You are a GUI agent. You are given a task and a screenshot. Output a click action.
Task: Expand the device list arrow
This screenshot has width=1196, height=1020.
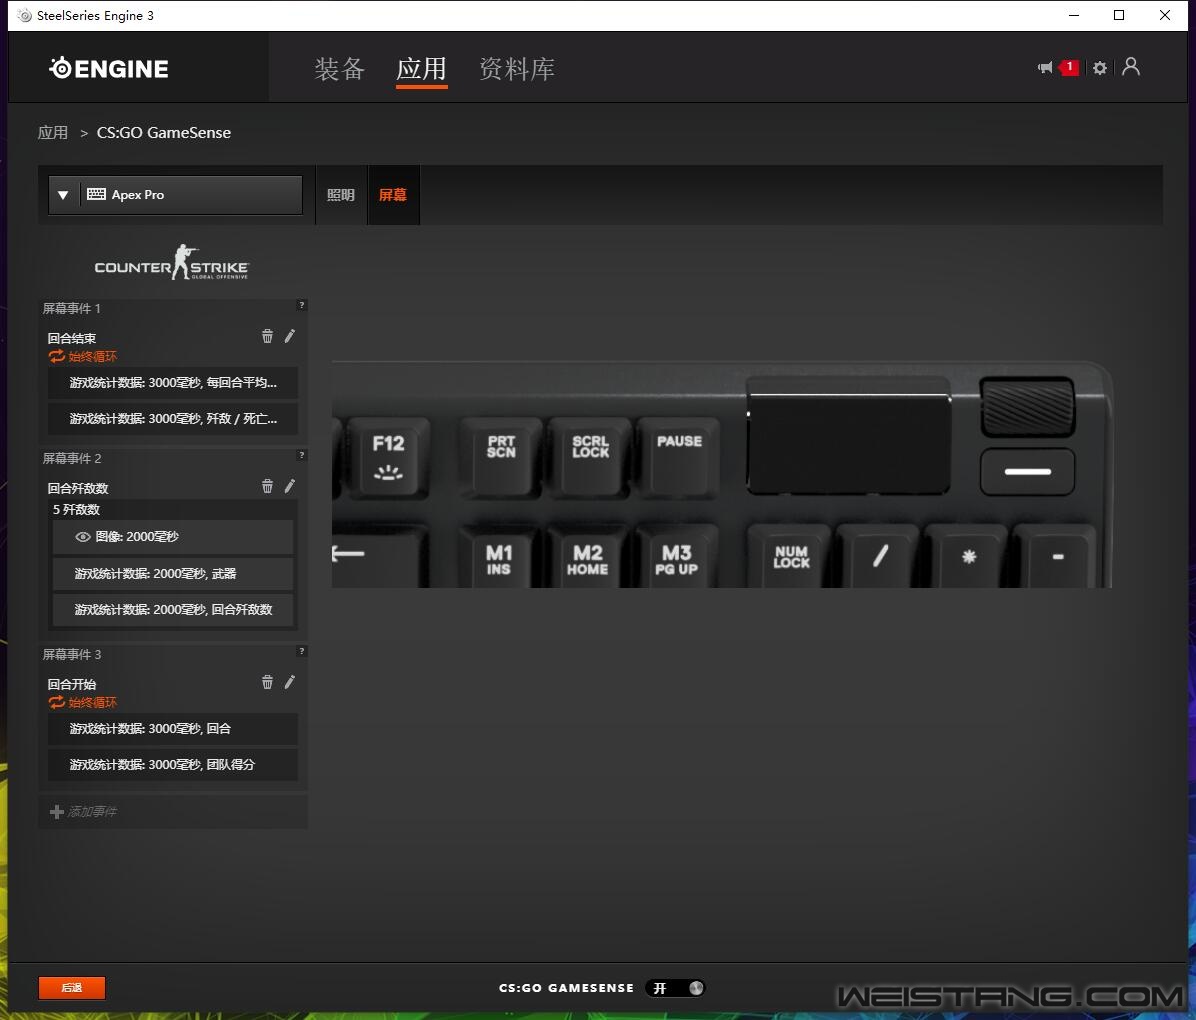coord(63,195)
